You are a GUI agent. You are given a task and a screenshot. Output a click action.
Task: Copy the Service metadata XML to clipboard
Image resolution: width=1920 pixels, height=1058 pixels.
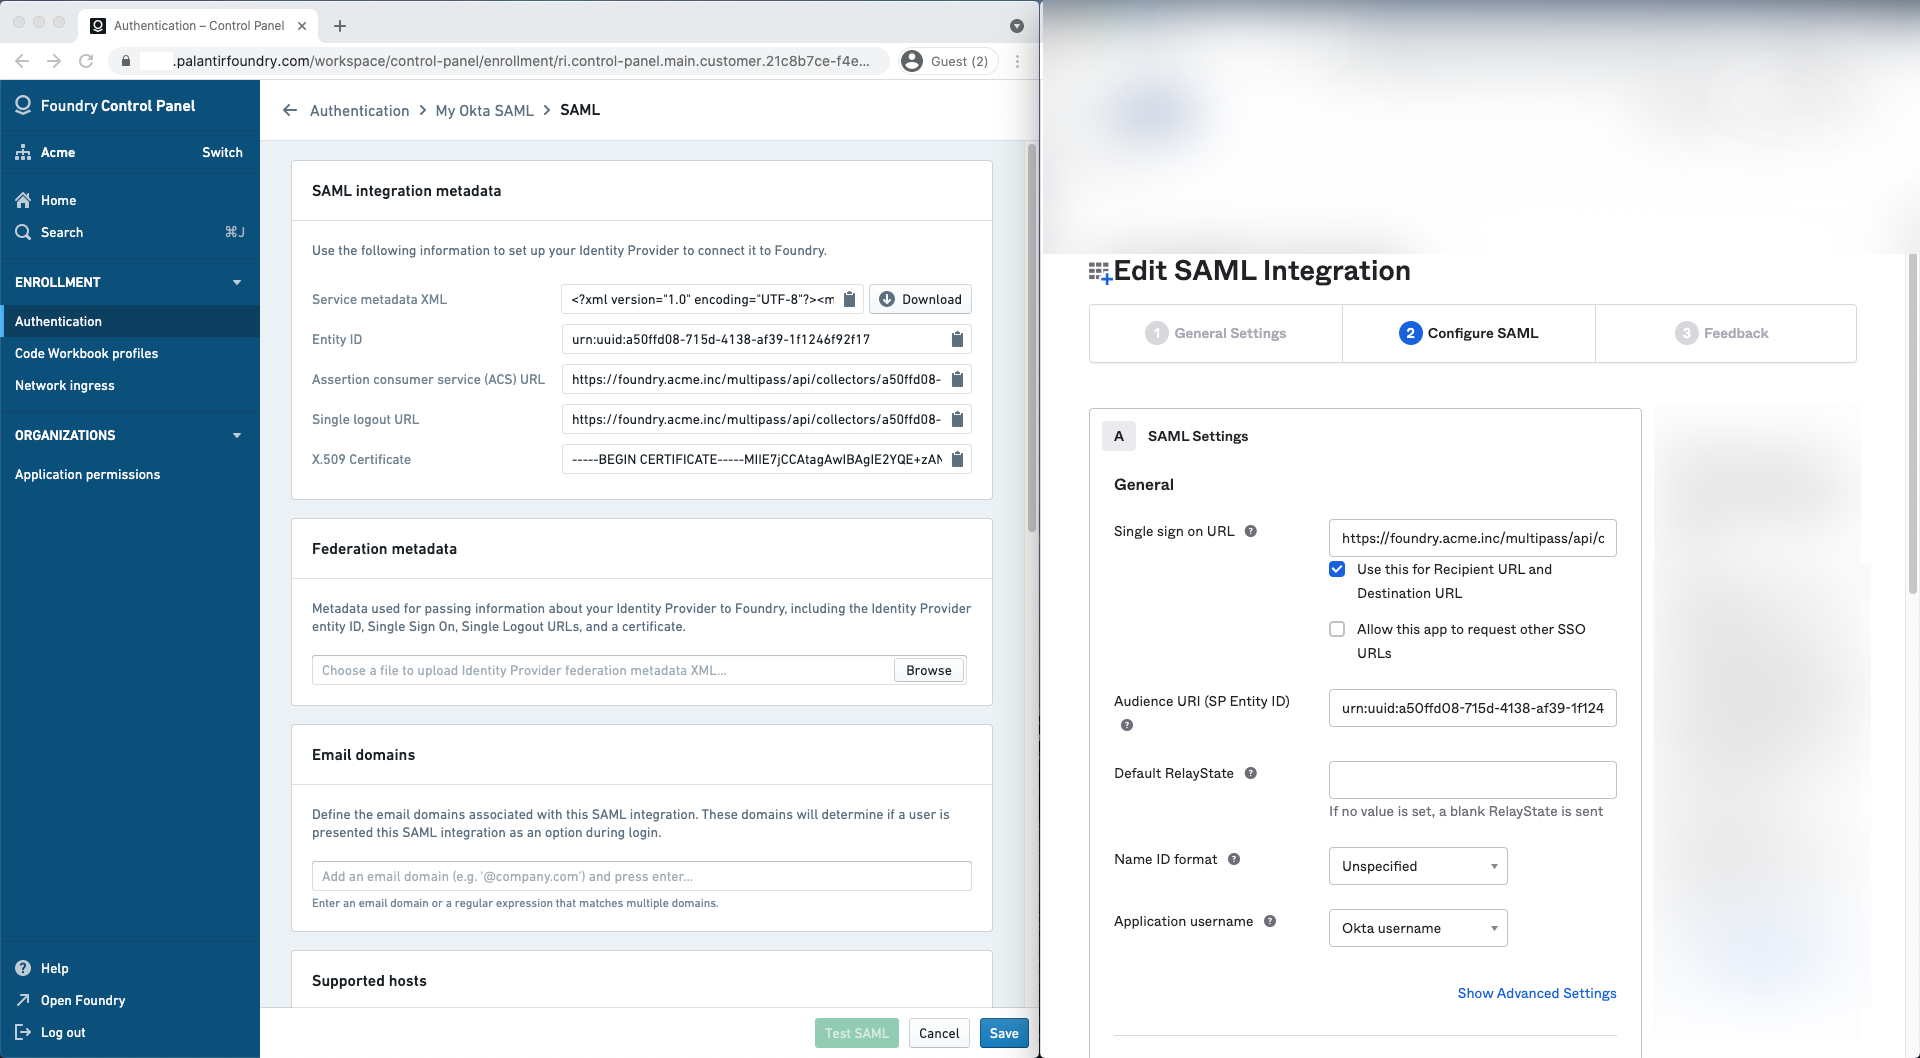coord(849,299)
